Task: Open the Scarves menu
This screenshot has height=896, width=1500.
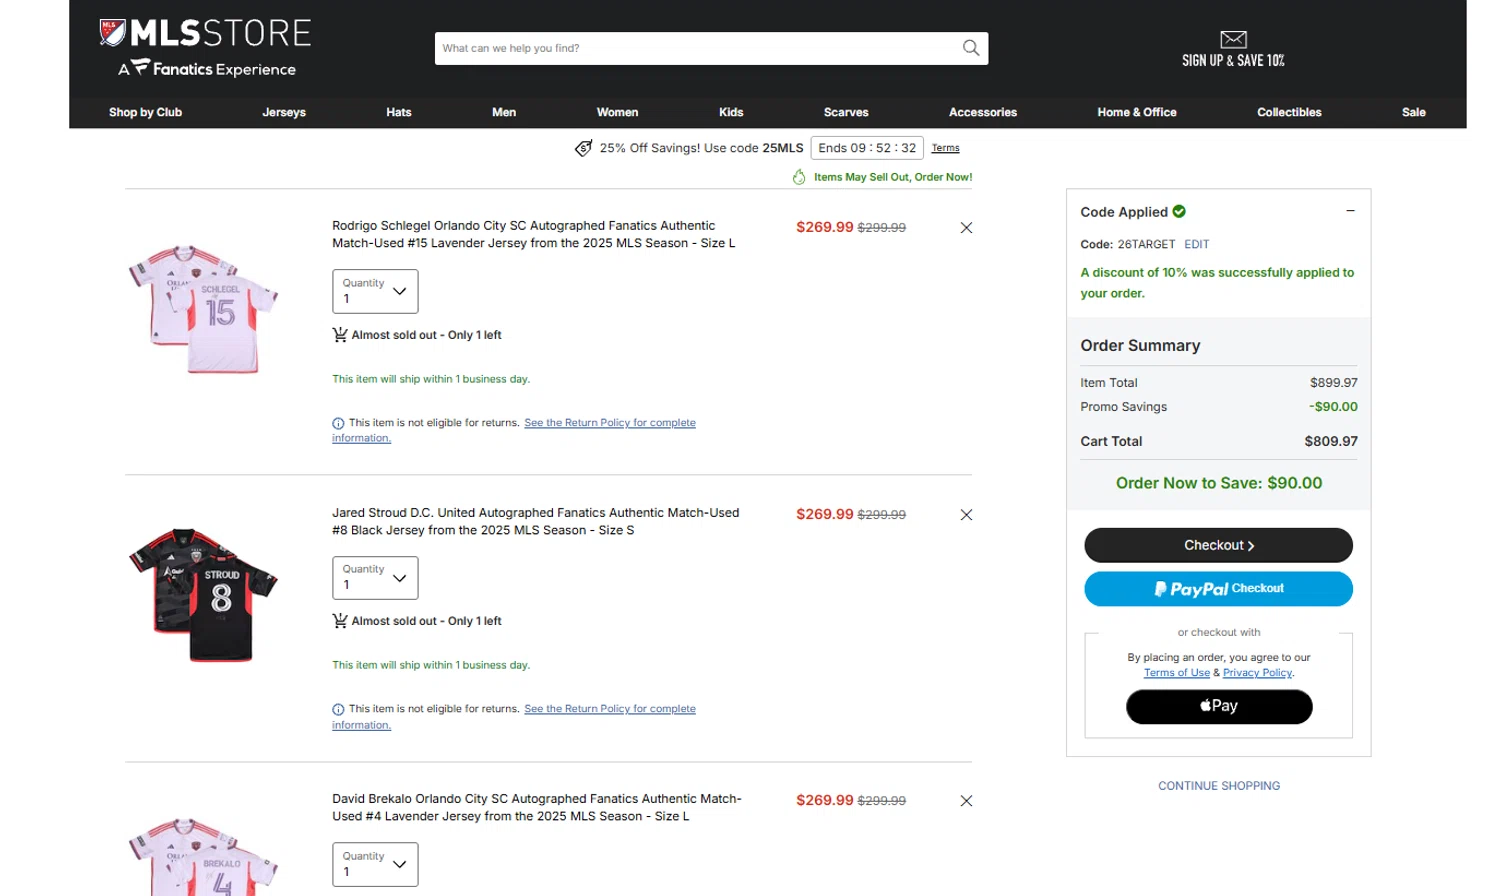Action: (846, 112)
